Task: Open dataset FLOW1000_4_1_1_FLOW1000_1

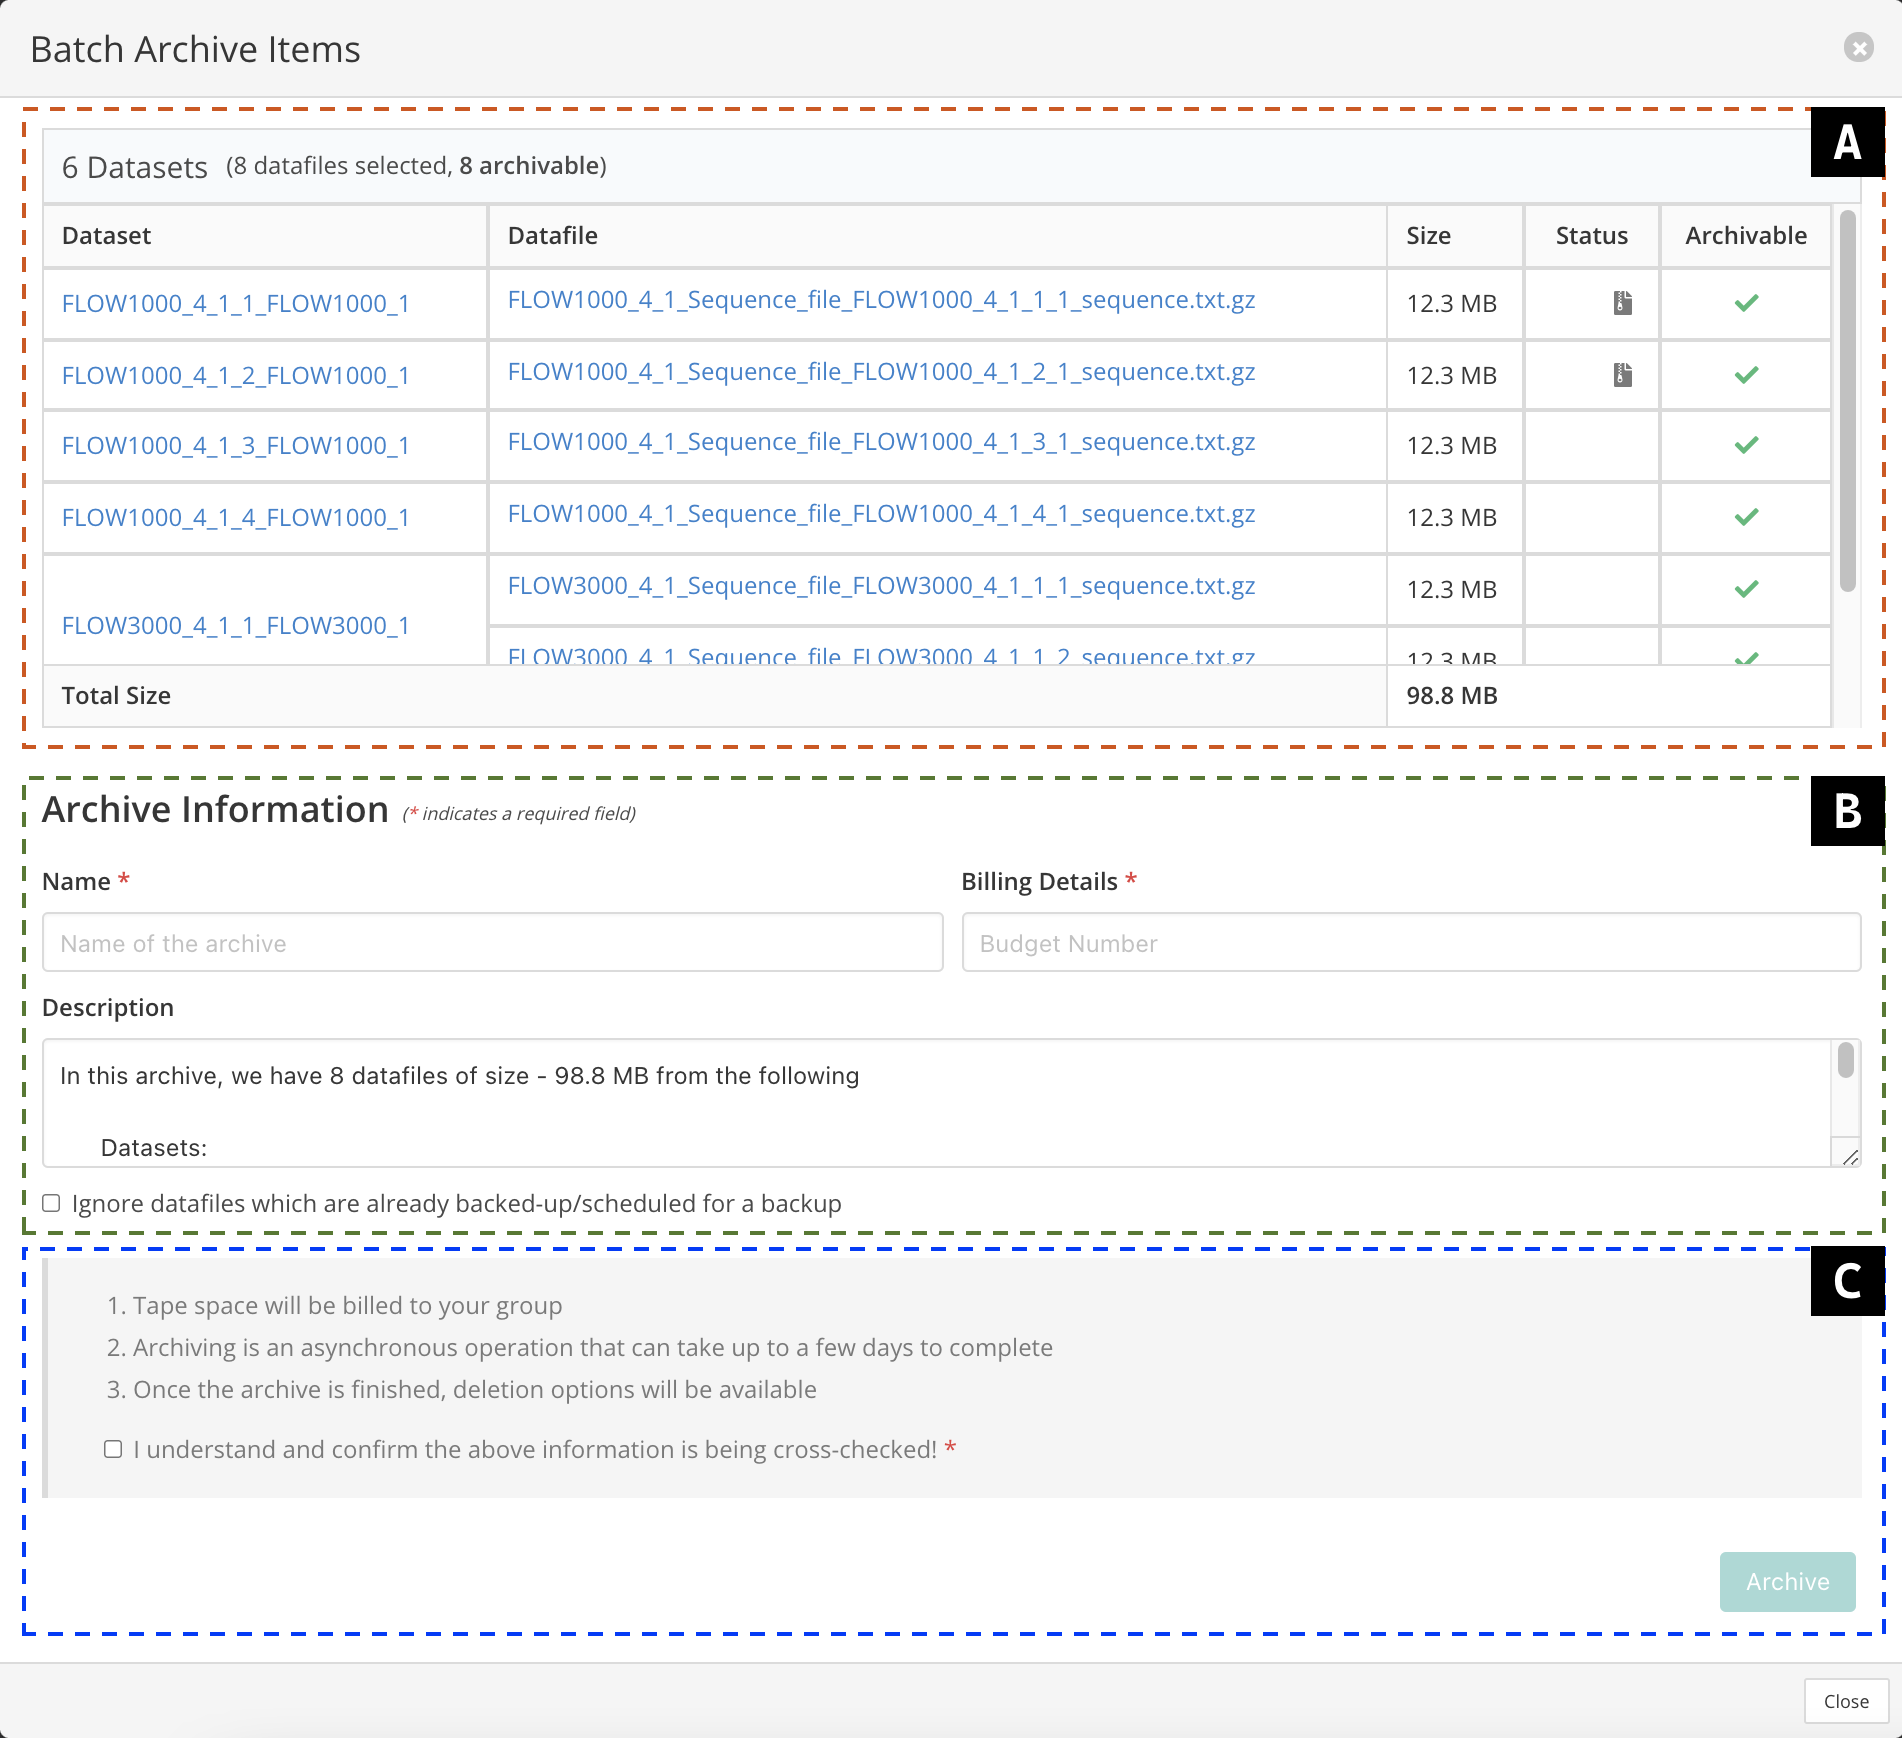Action: tap(236, 304)
